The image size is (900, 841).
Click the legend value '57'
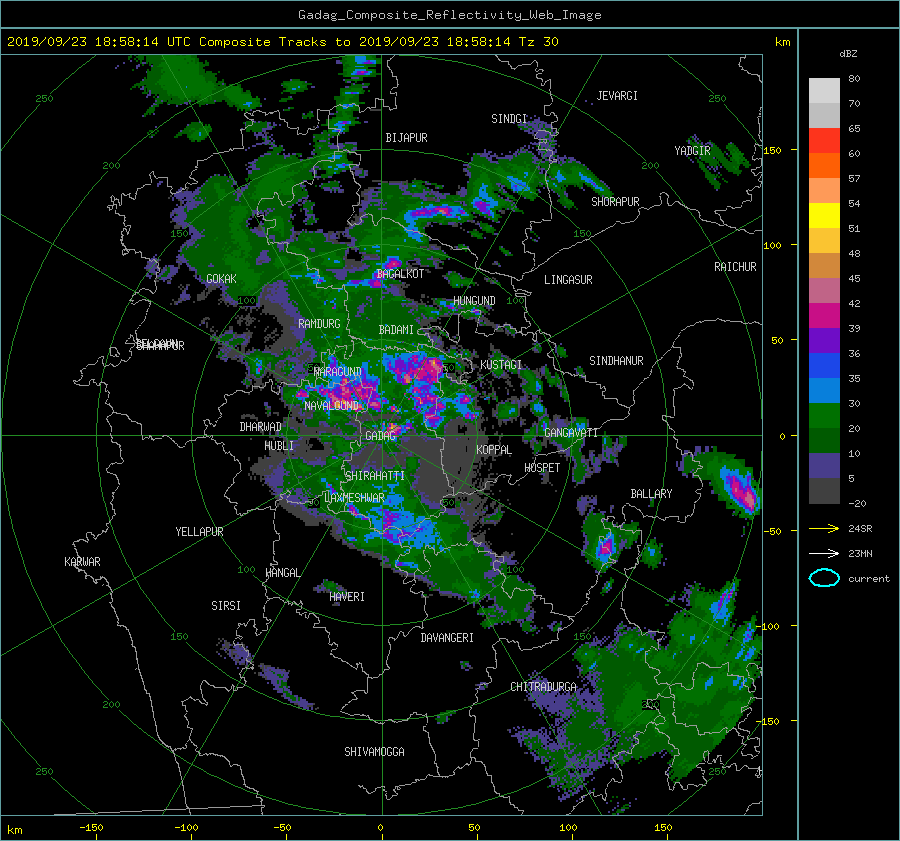854,179
